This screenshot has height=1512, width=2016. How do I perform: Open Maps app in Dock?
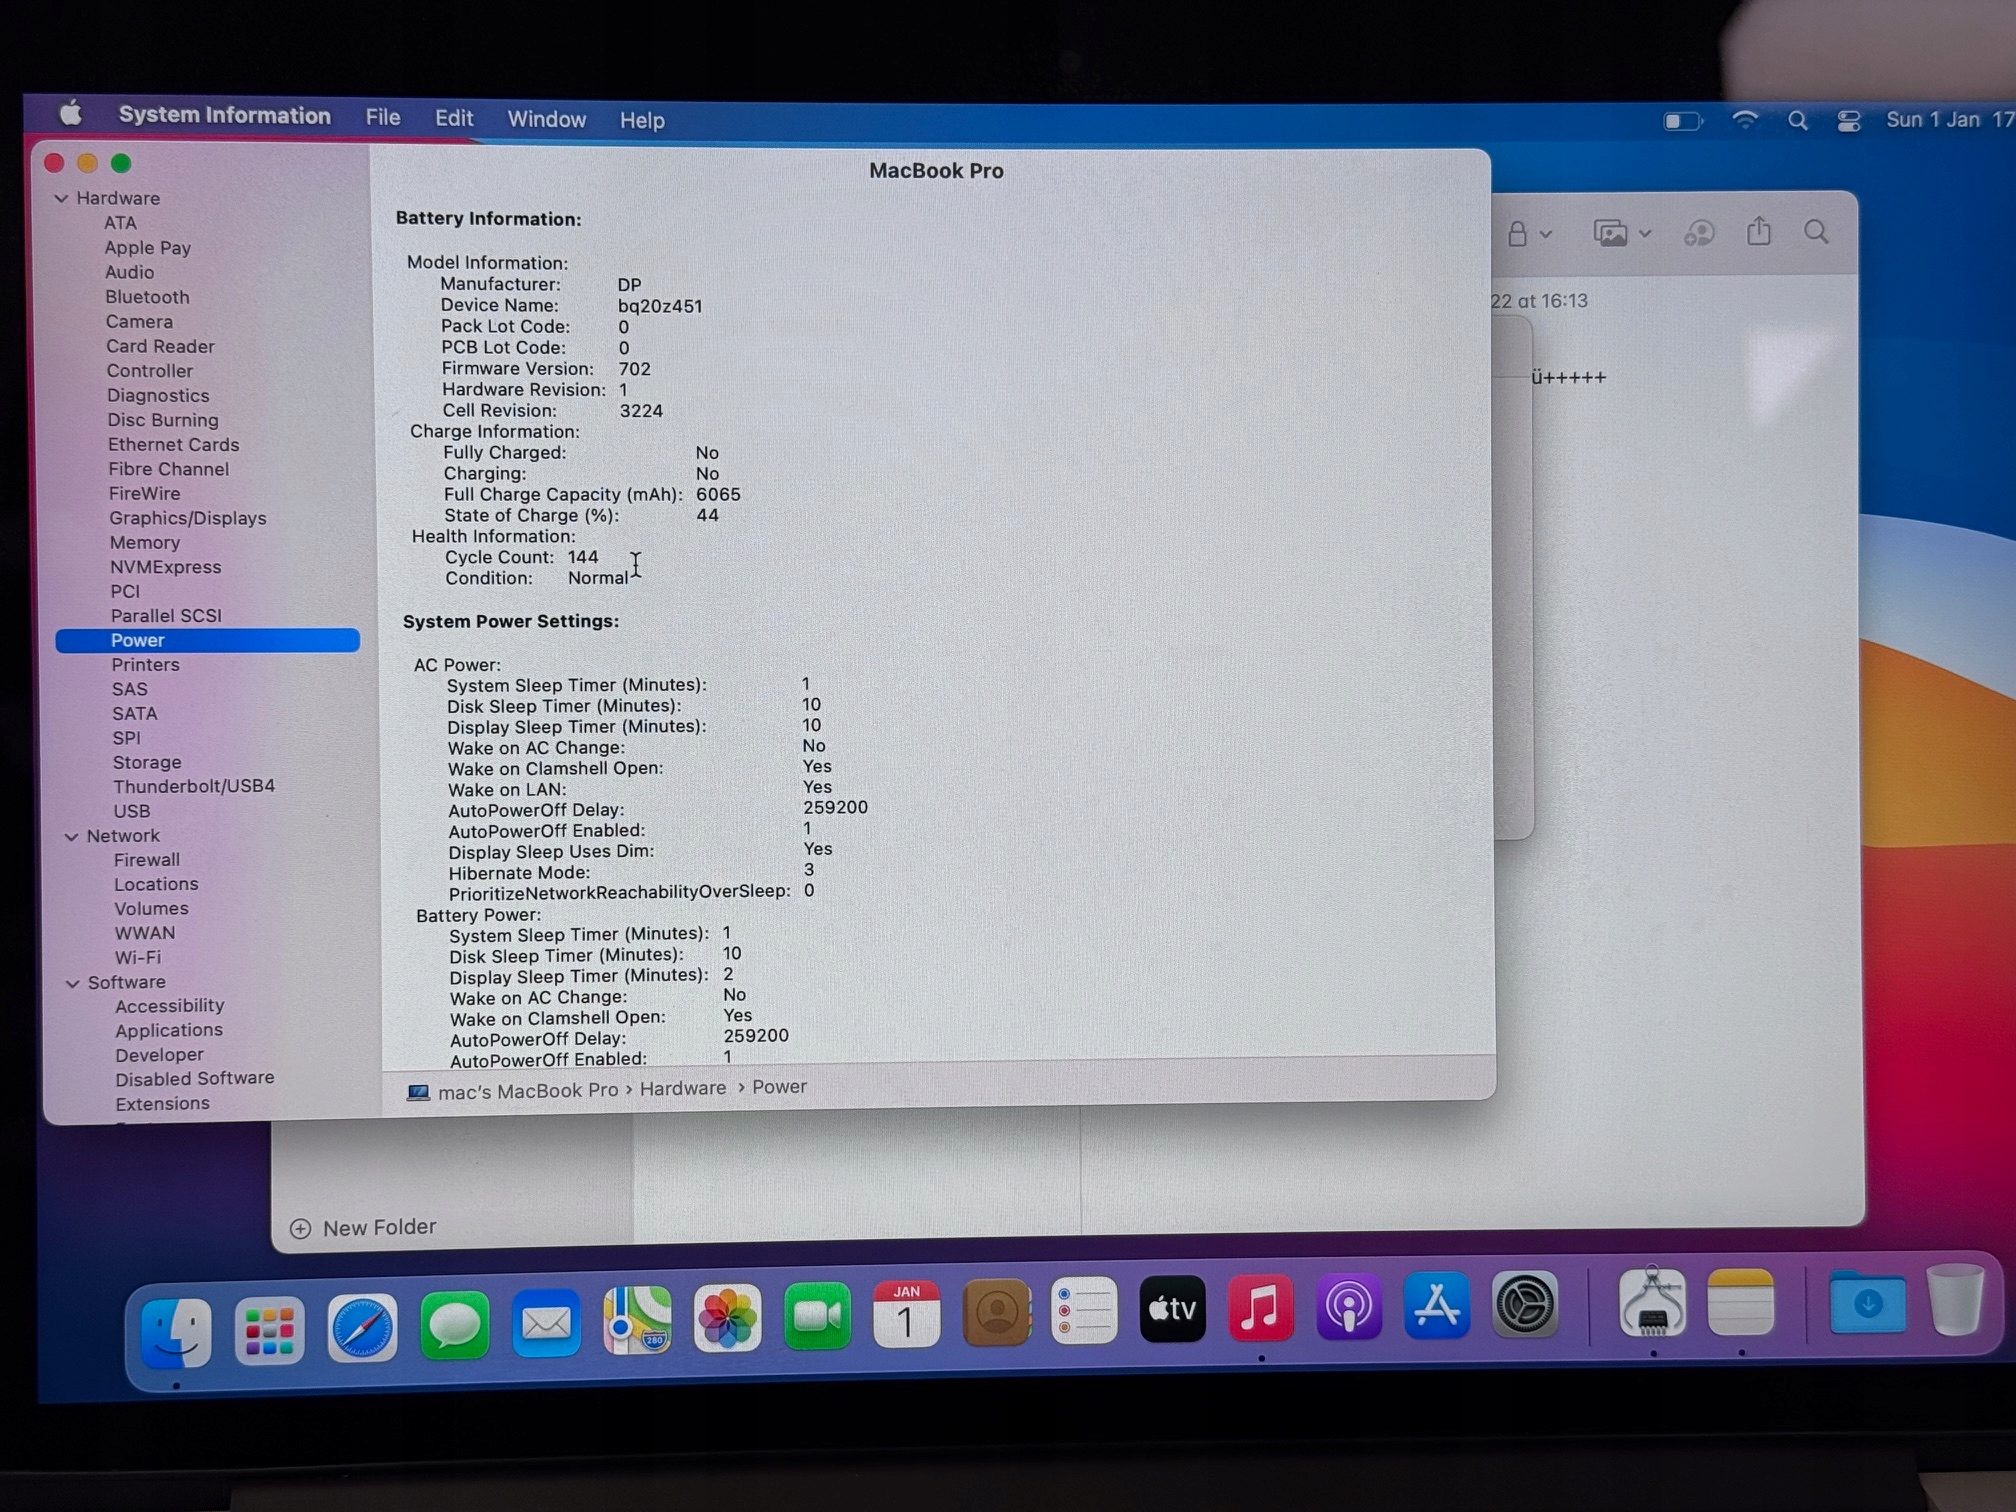pyautogui.click(x=637, y=1321)
